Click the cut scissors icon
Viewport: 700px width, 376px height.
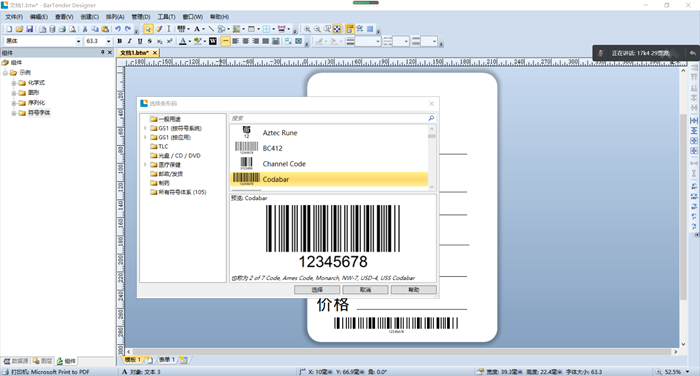click(x=85, y=29)
